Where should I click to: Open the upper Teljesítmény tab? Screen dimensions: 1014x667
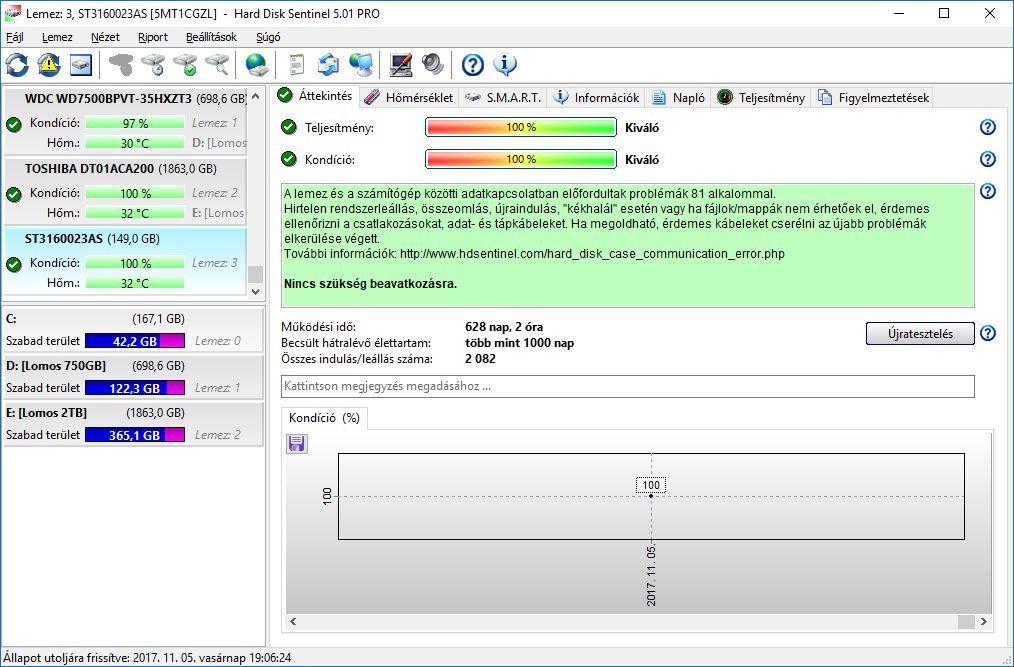(x=762, y=98)
